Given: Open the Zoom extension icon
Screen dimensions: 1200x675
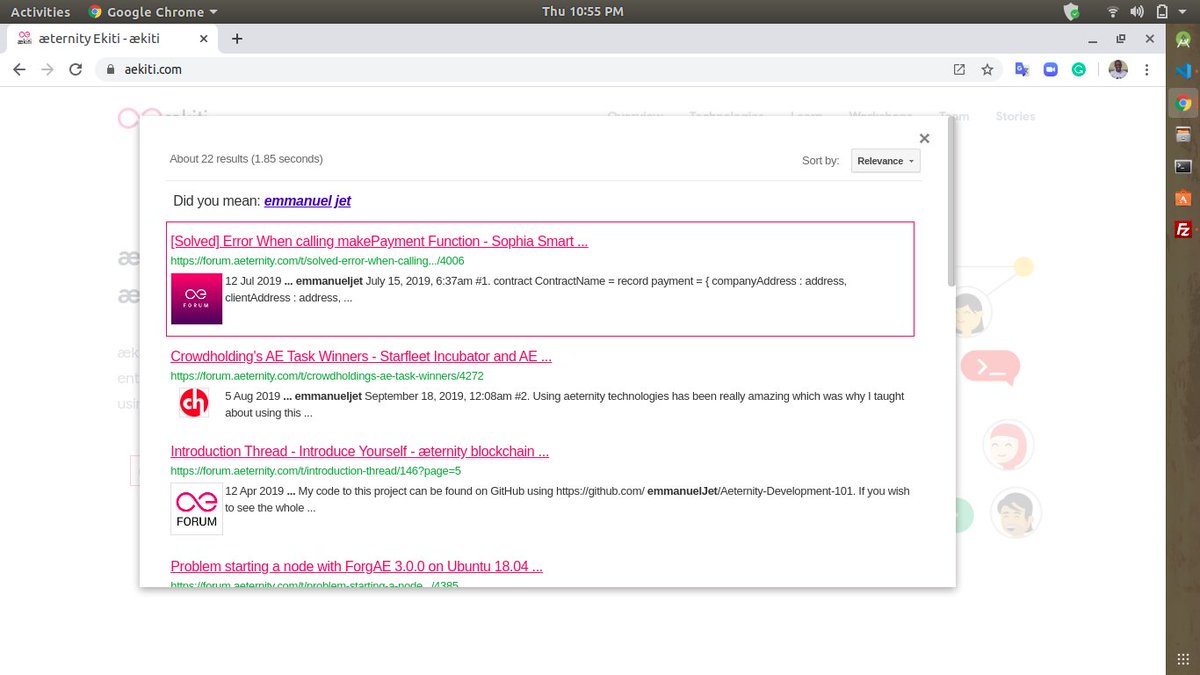Looking at the screenshot, I should coord(1050,70).
